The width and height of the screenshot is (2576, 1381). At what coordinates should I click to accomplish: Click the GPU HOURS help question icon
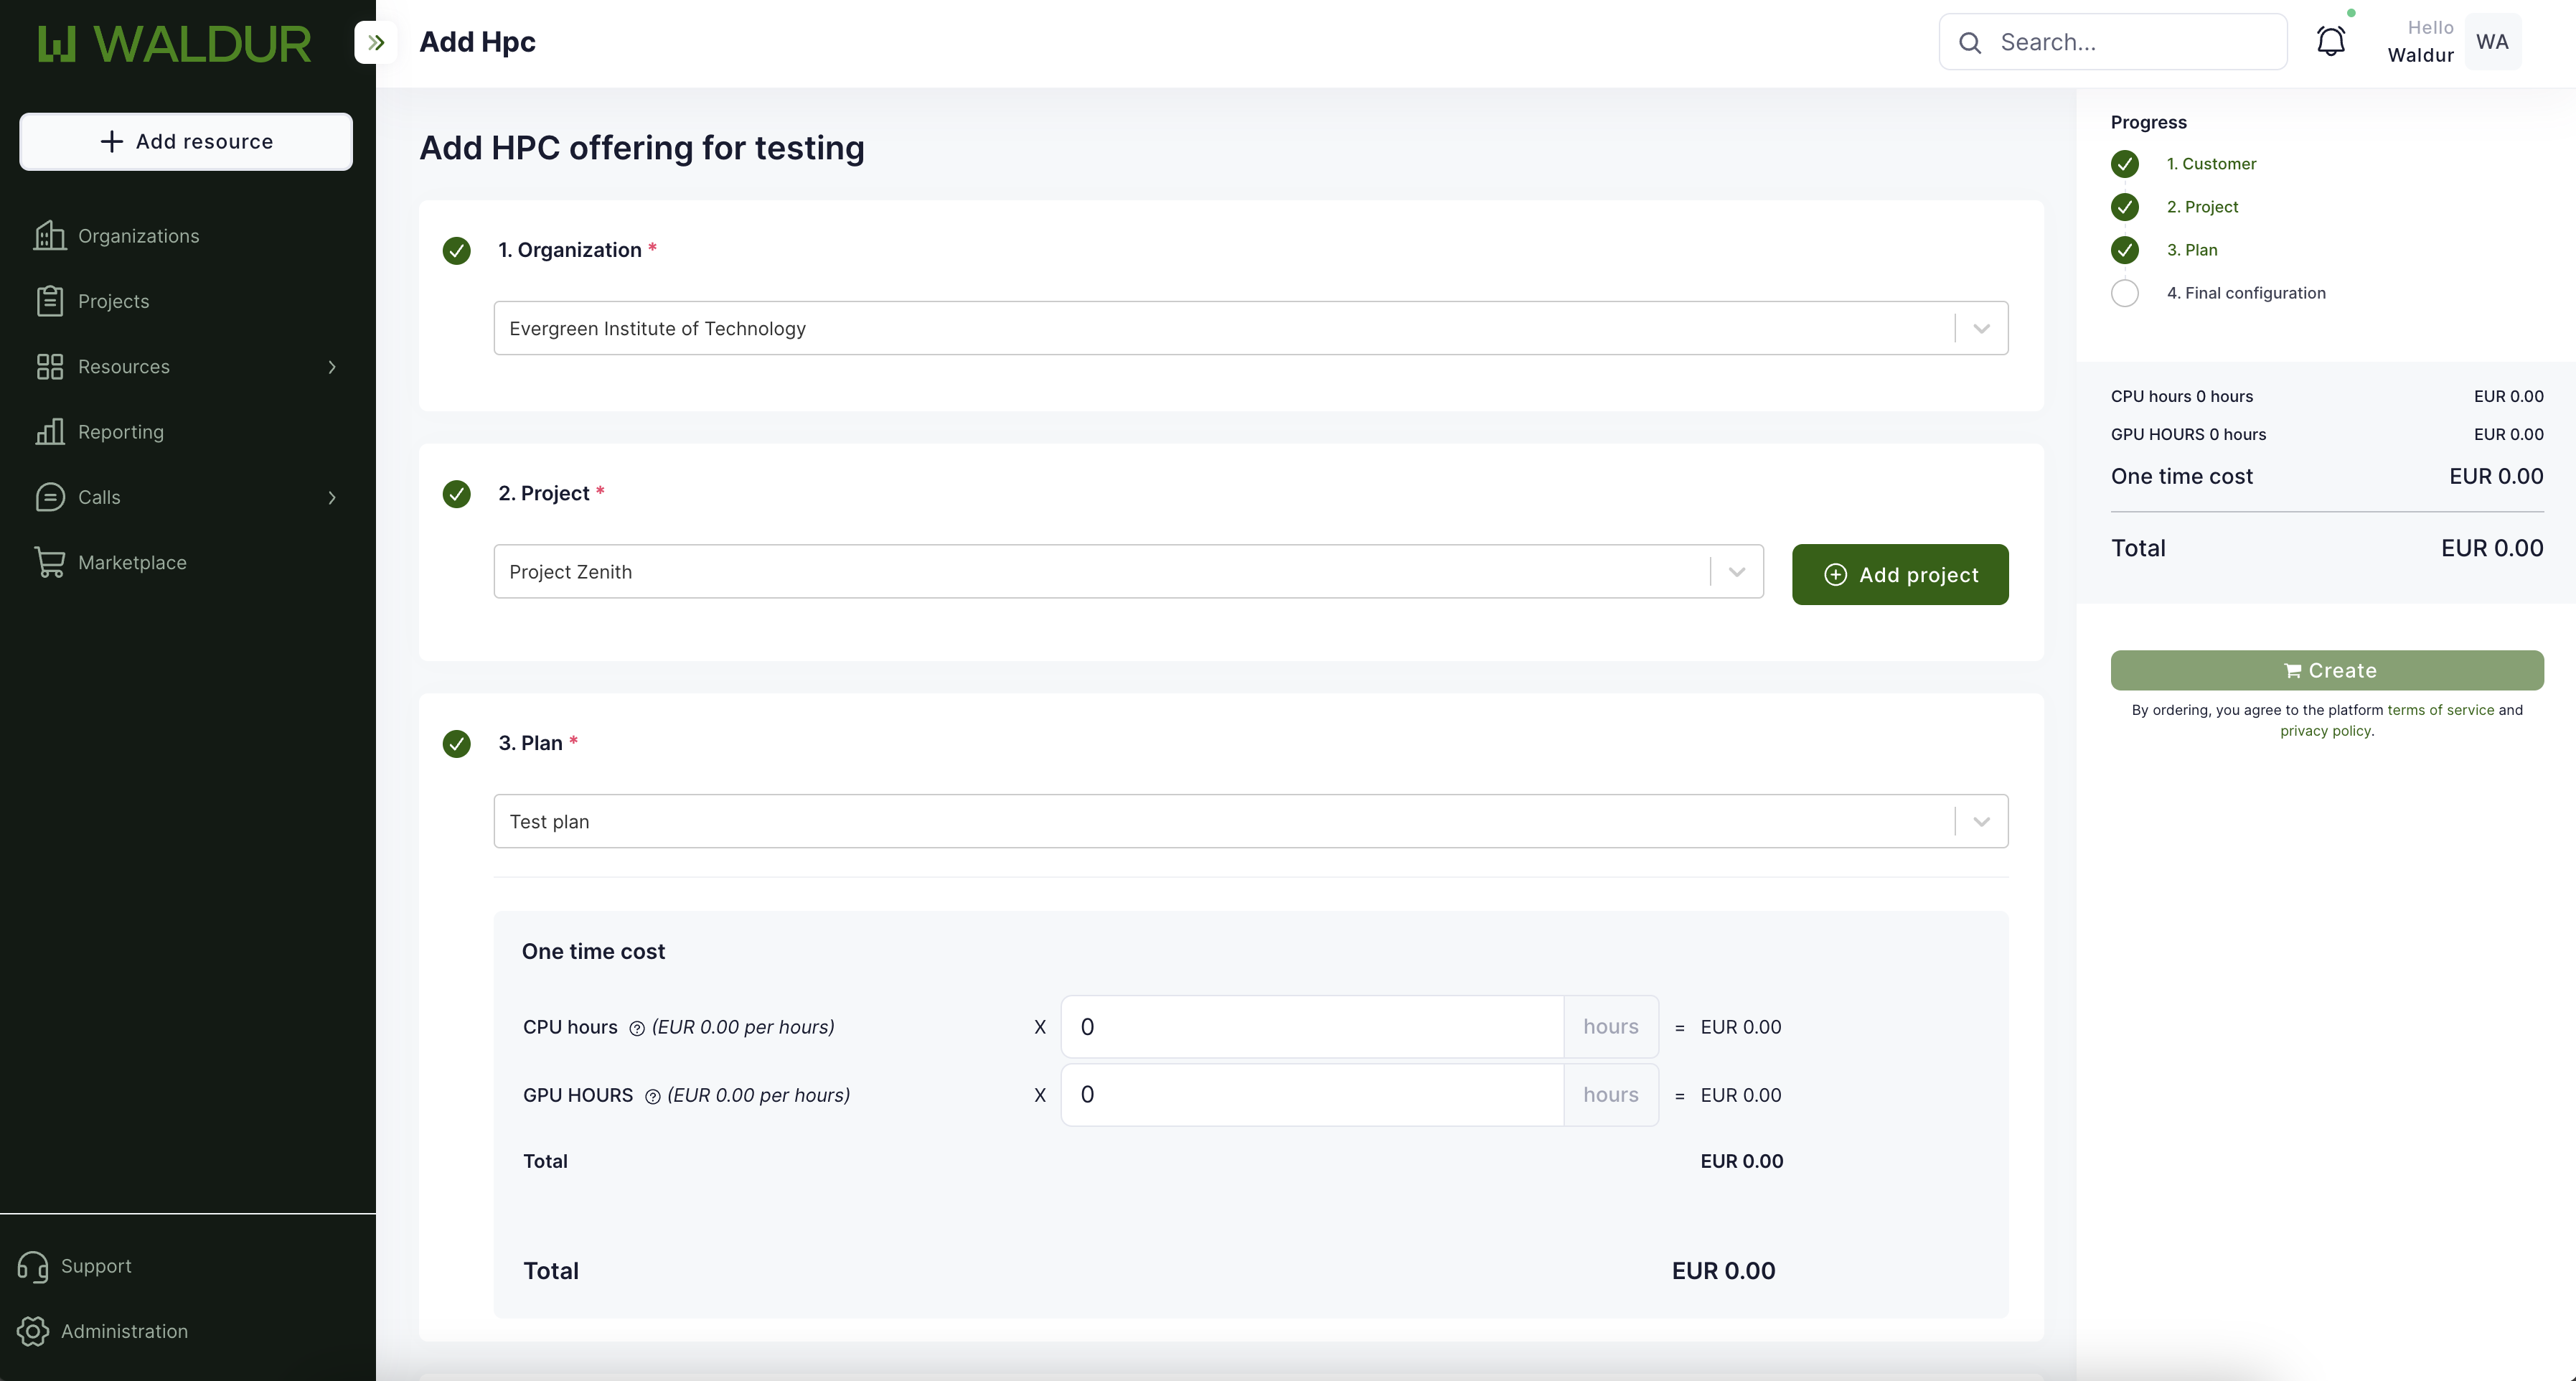[652, 1096]
